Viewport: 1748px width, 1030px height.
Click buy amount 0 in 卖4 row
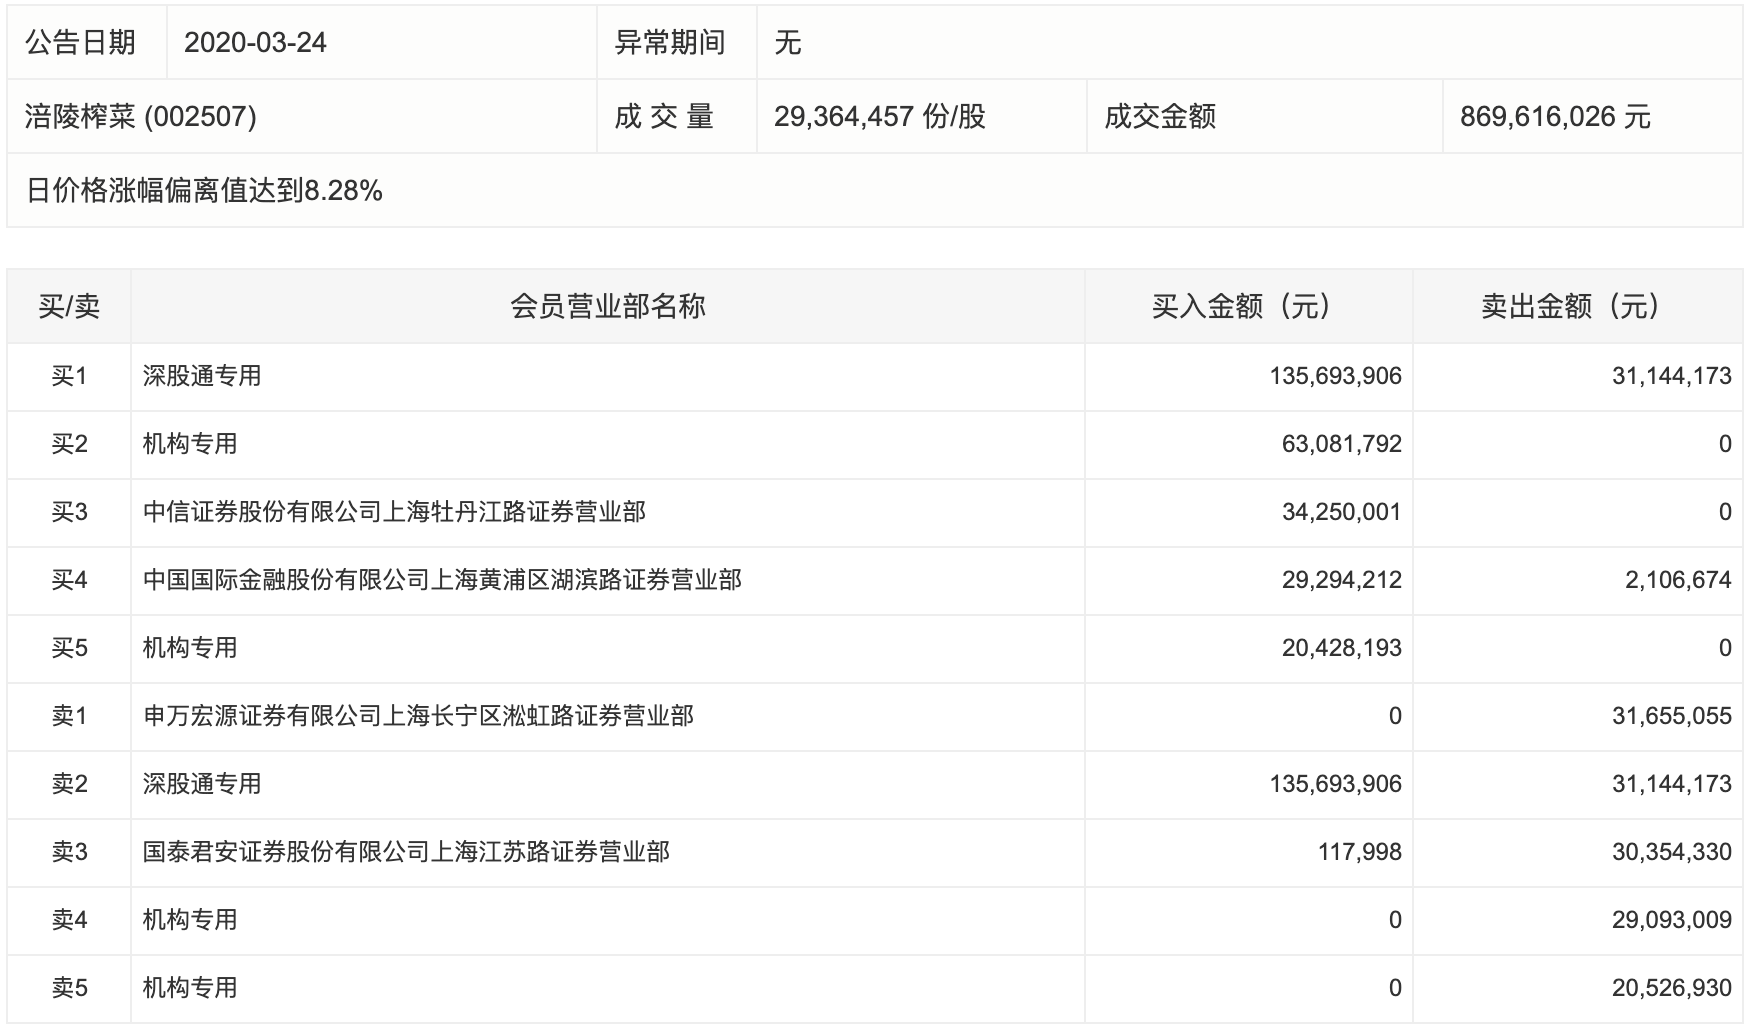coord(1395,920)
